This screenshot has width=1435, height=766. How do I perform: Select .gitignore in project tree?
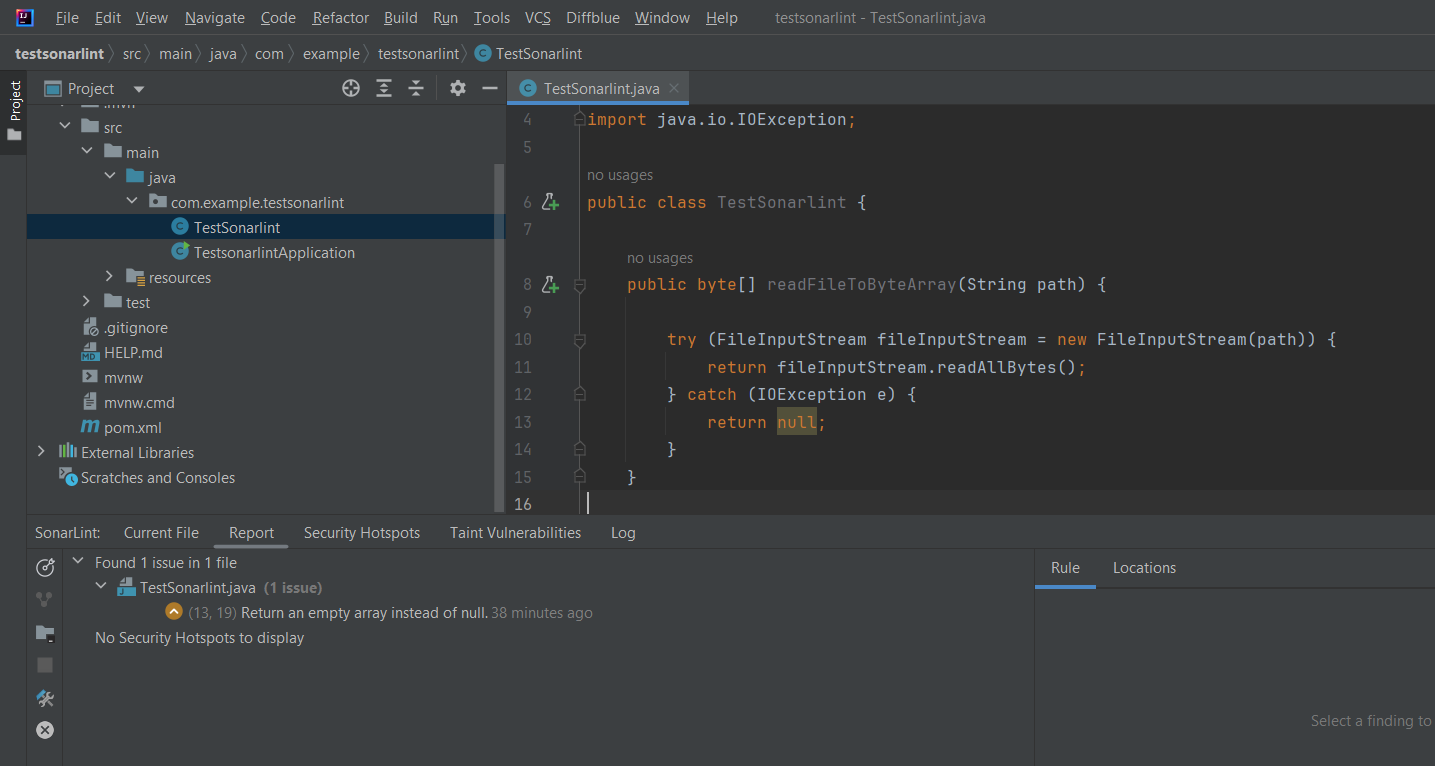pyautogui.click(x=136, y=328)
